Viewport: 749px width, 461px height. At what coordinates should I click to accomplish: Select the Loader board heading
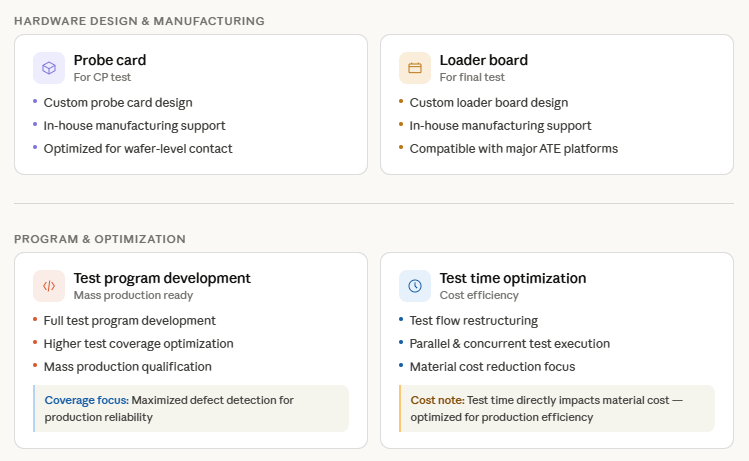pos(483,60)
